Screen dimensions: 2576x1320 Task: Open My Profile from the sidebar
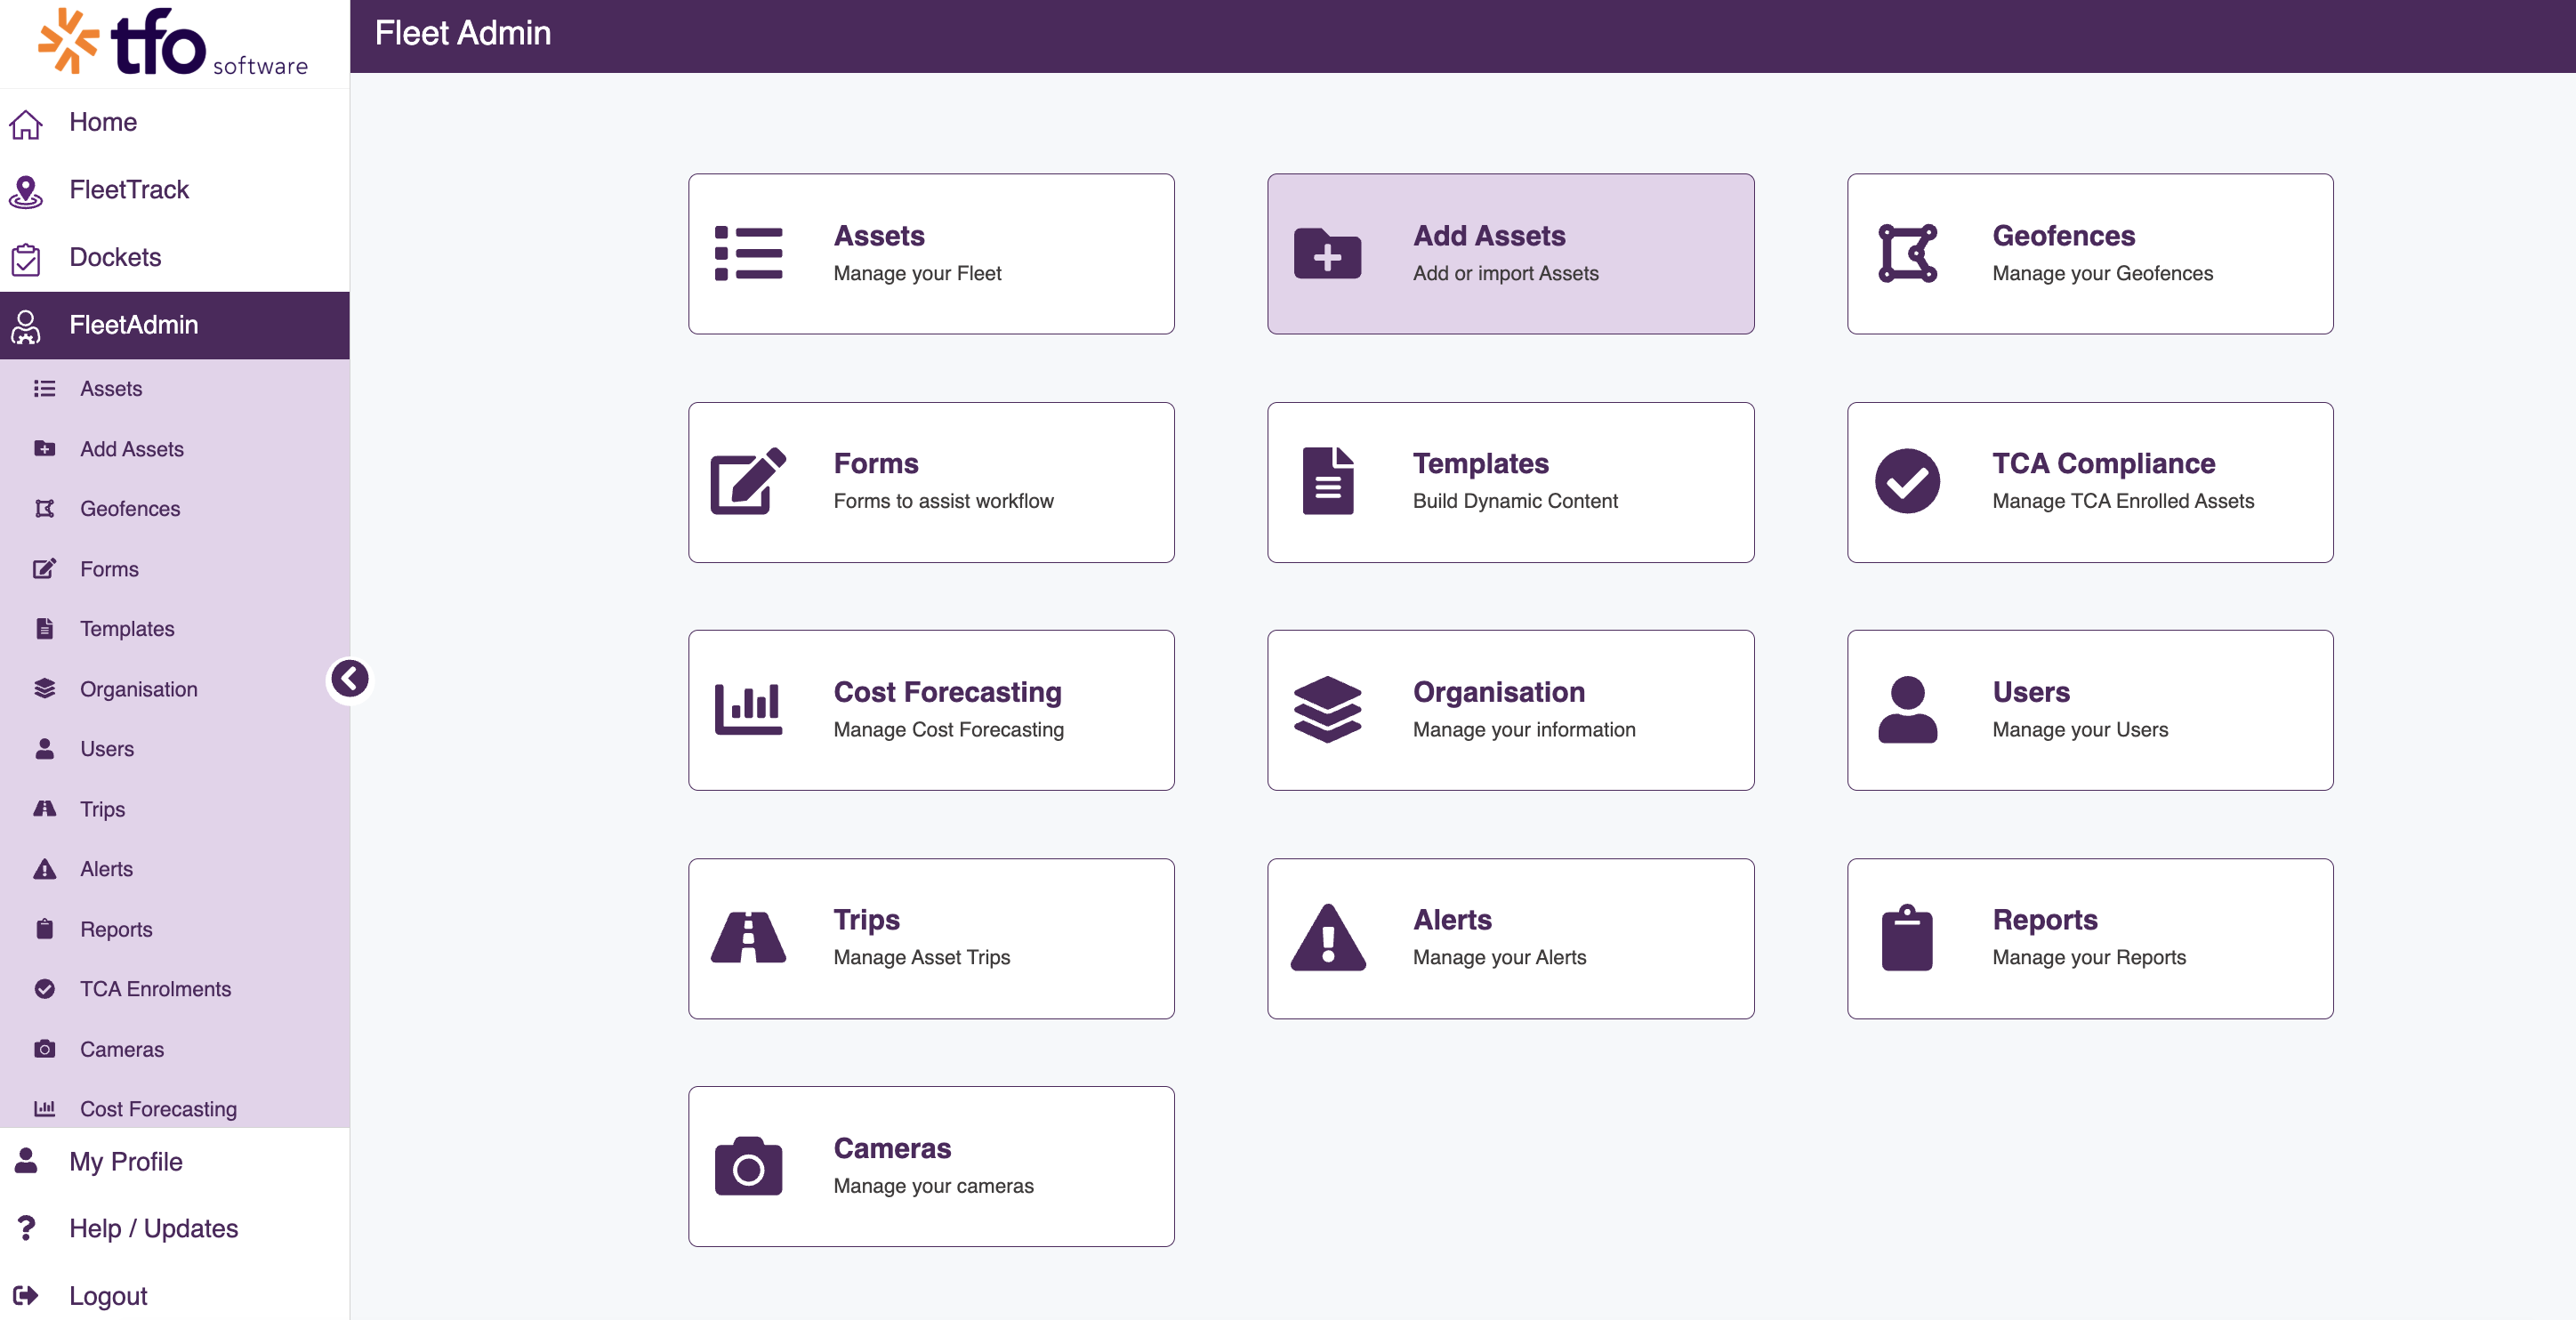click(175, 1161)
